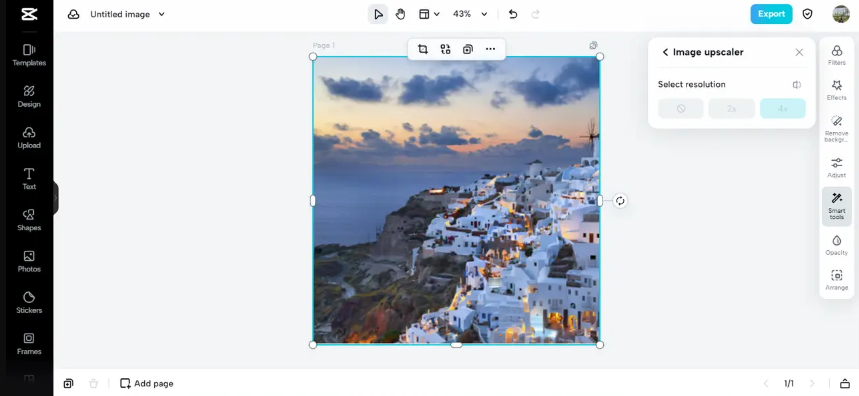
Task: Click the Page 1 label
Action: (x=324, y=45)
